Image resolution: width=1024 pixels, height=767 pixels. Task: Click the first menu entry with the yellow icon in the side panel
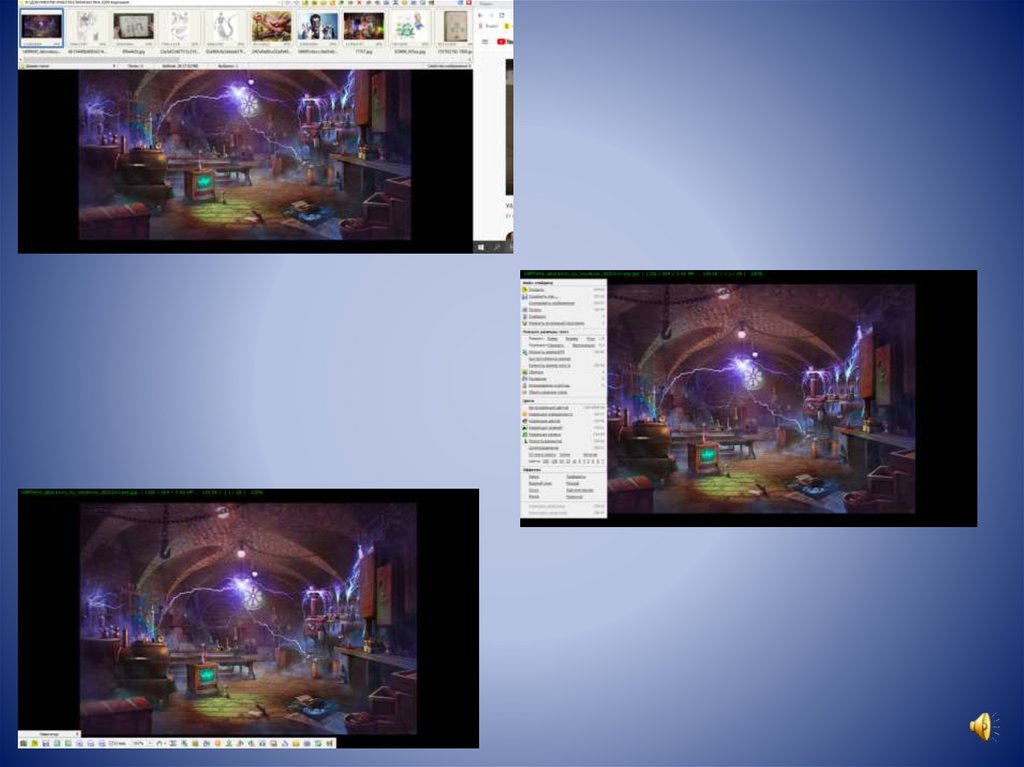pyautogui.click(x=562, y=289)
